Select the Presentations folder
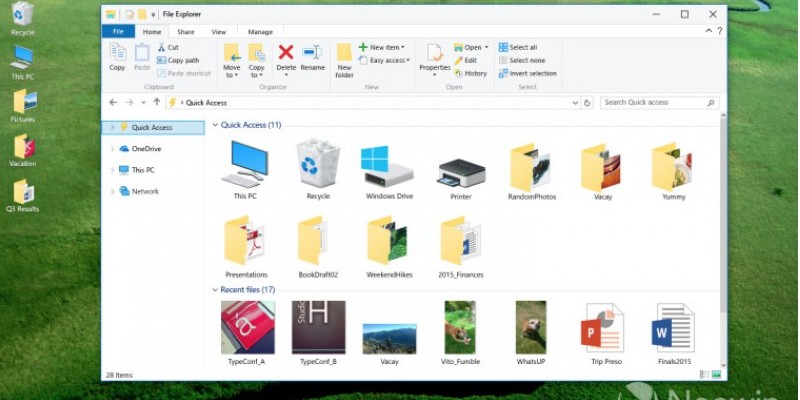The width and height of the screenshot is (800, 400). click(x=246, y=247)
